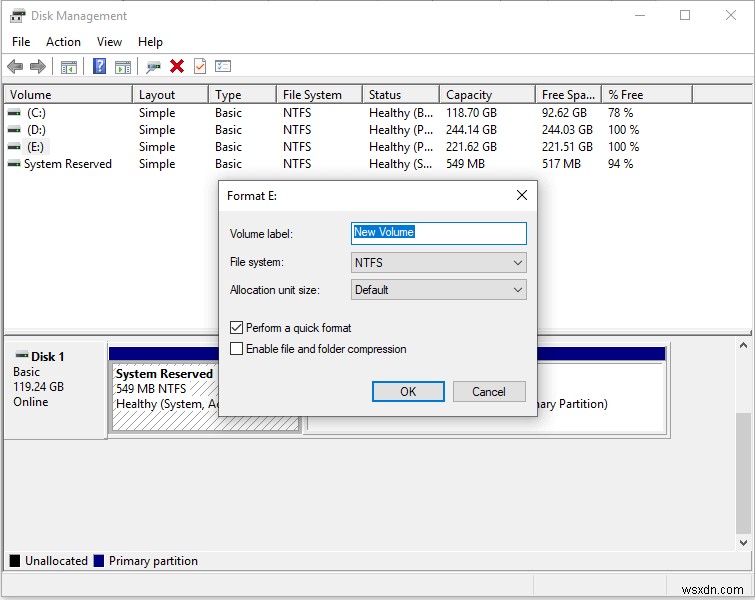Close the Format E: dialog

coord(521,195)
